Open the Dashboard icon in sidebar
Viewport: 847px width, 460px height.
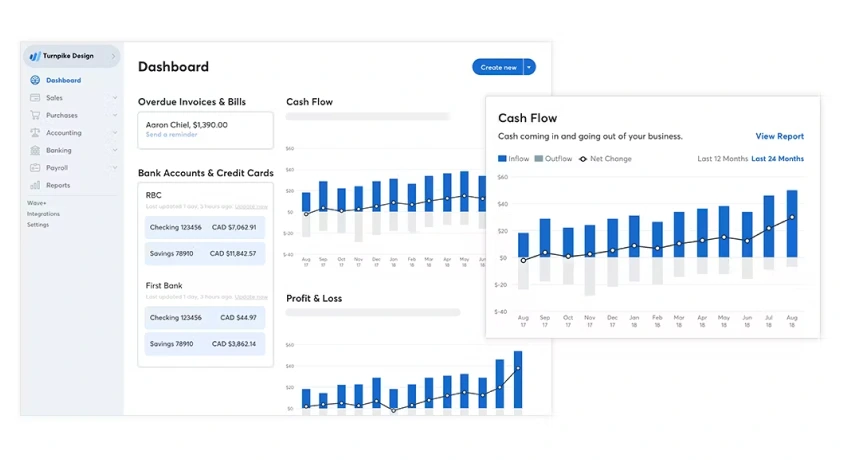[x=35, y=80]
